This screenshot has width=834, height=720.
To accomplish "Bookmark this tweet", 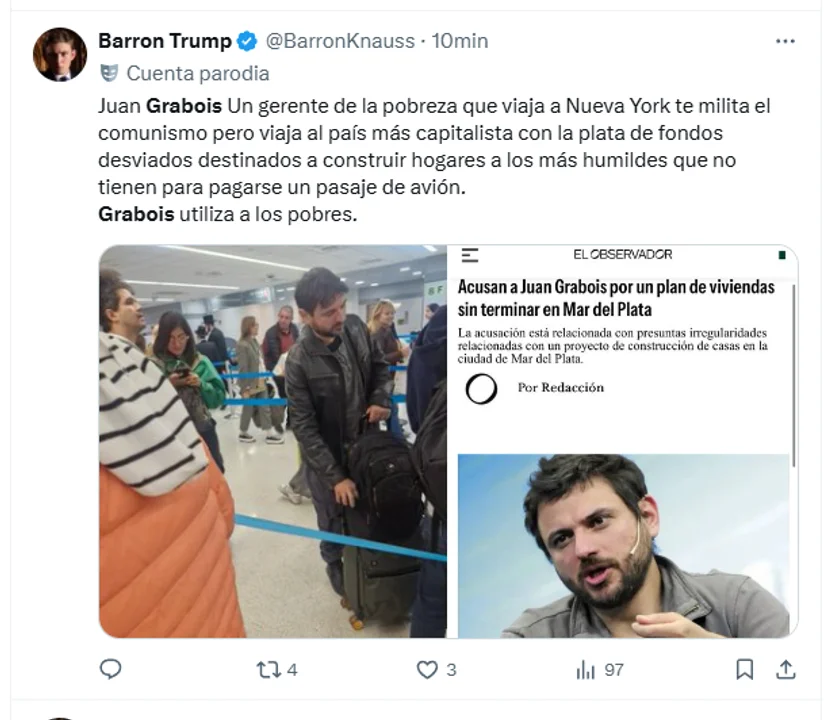I will click(745, 669).
